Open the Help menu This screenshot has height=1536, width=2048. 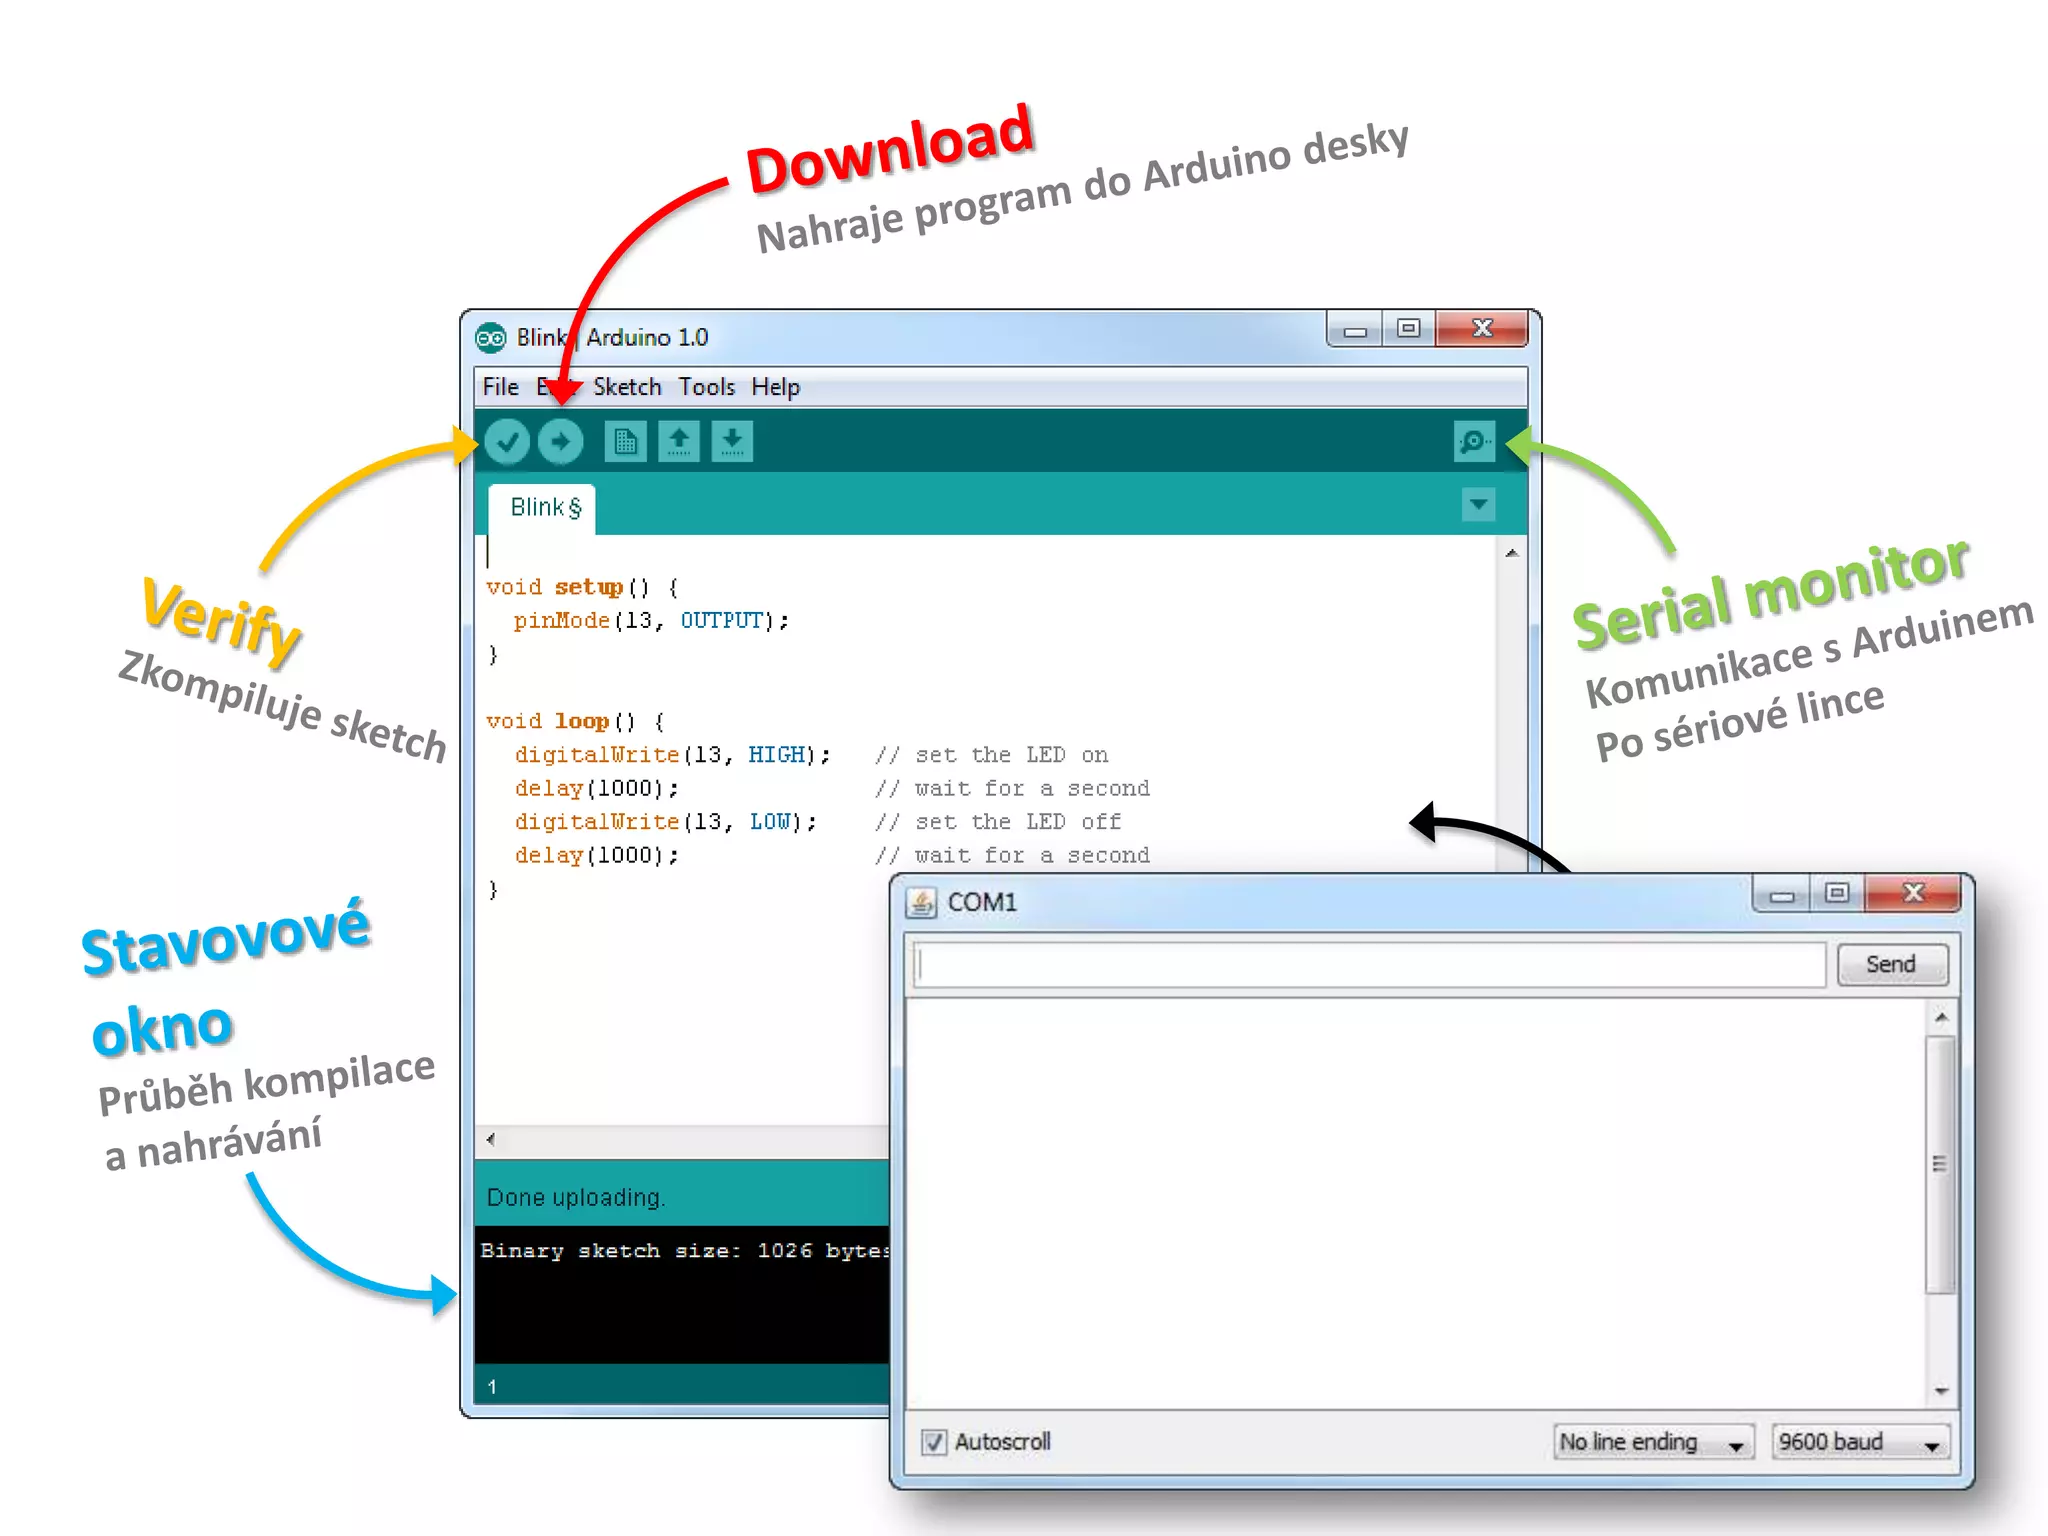click(x=775, y=387)
